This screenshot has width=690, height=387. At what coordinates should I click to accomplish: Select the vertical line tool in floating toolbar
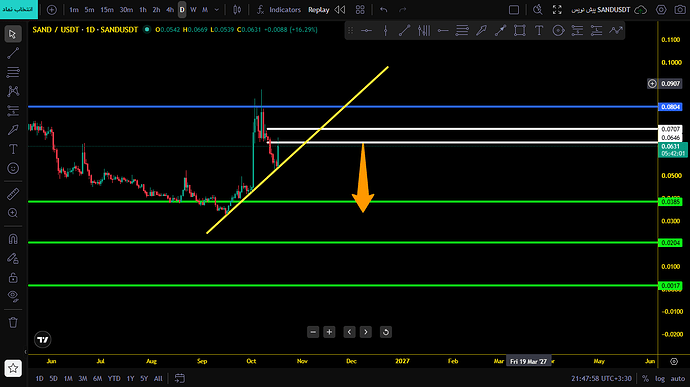(x=385, y=30)
